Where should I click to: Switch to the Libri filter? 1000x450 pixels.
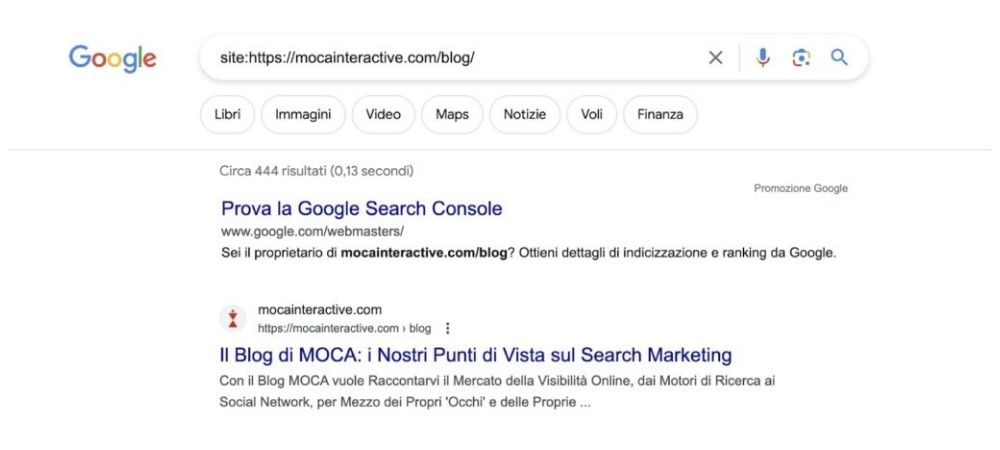pos(227,114)
